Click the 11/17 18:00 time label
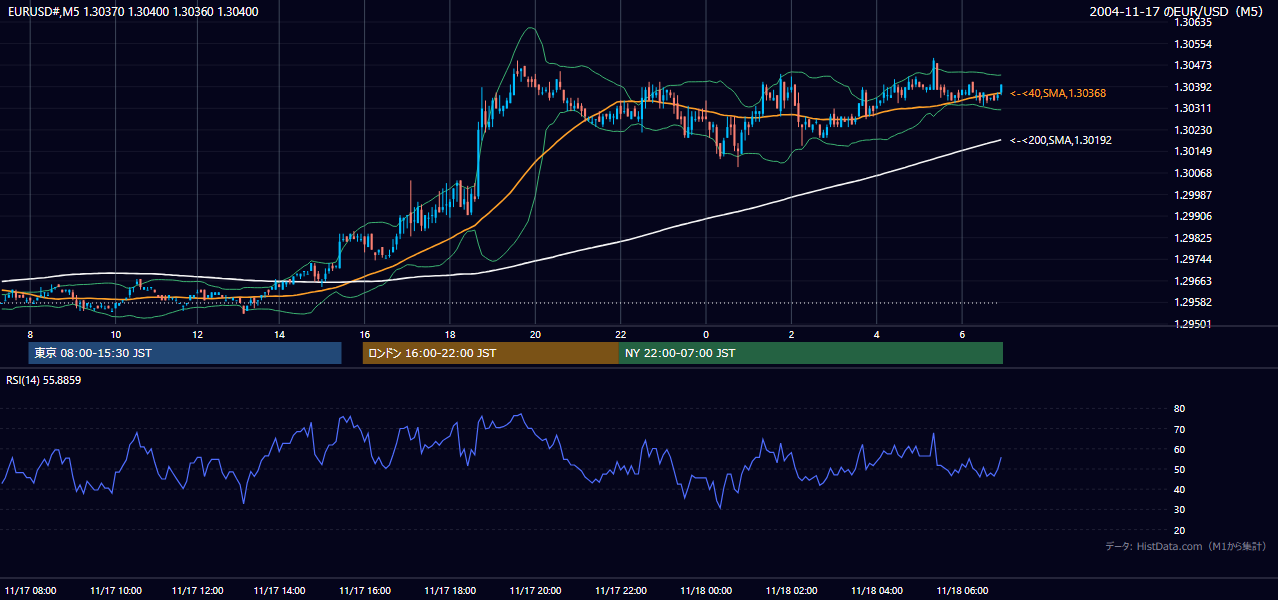1278x600 pixels. [450, 590]
